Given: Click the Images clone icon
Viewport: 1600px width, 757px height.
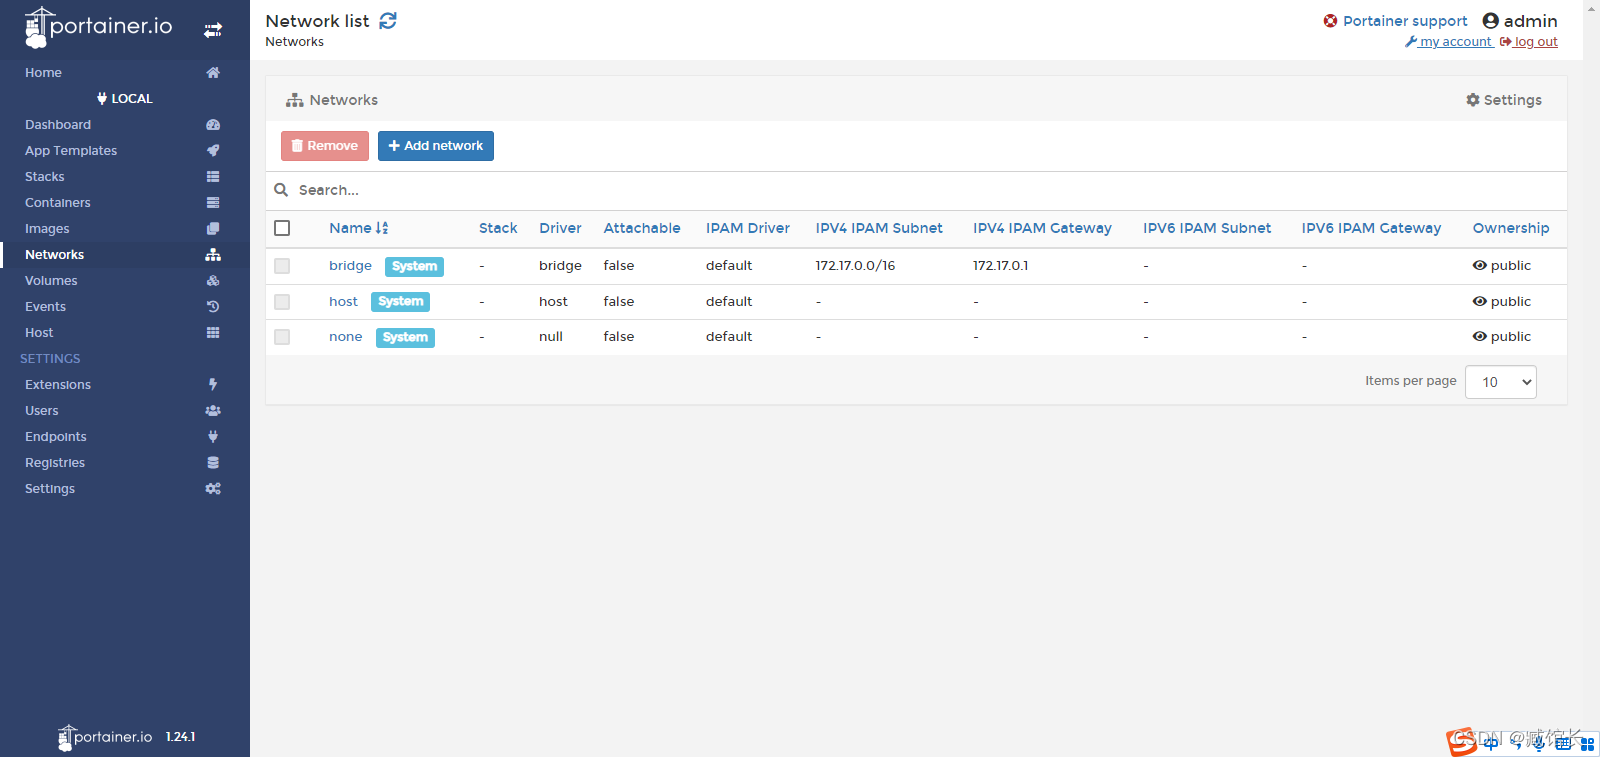Looking at the screenshot, I should (213, 228).
